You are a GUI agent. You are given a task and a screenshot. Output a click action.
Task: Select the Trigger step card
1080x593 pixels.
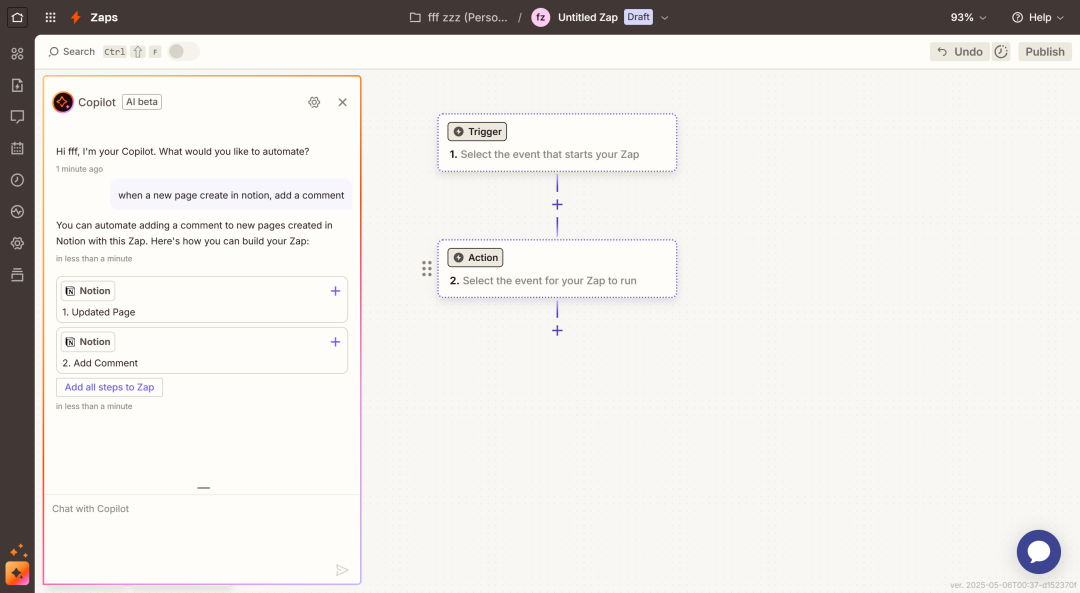[557, 143]
